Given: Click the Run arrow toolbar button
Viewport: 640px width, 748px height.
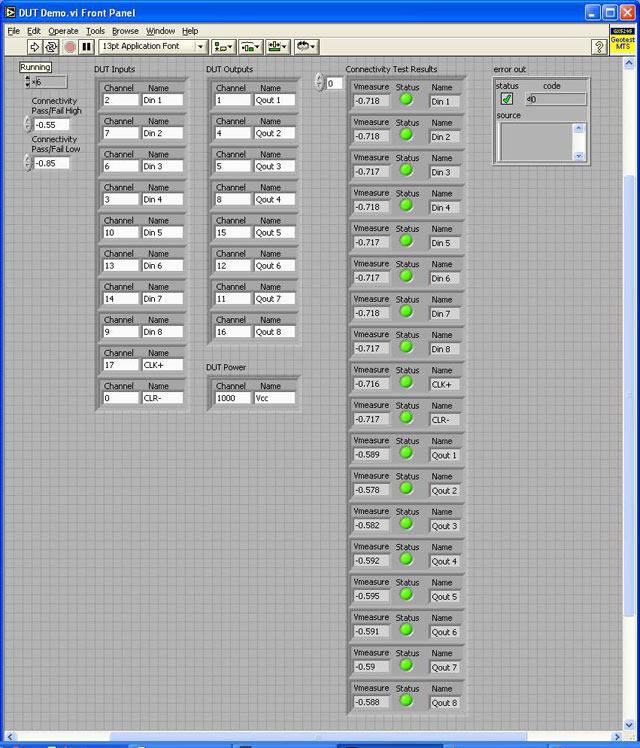Looking at the screenshot, I should click(34, 47).
